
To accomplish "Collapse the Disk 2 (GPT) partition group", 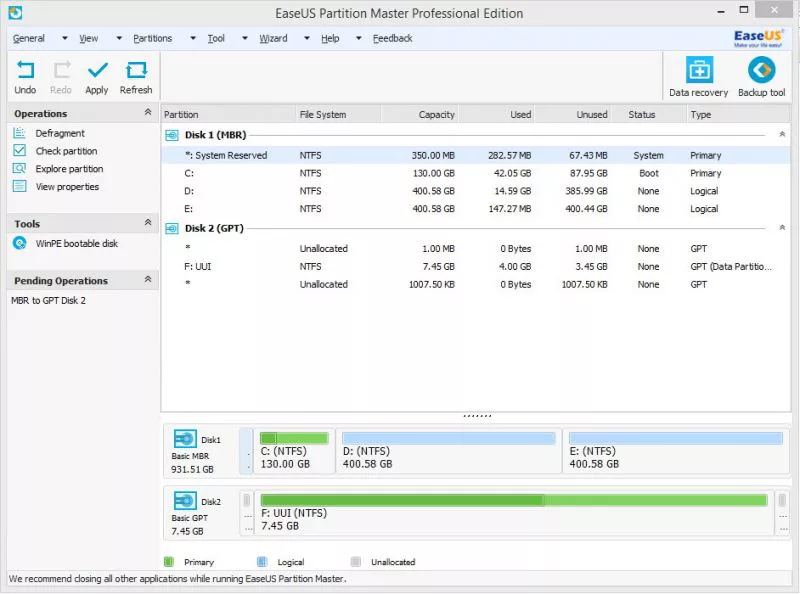I will click(x=782, y=228).
